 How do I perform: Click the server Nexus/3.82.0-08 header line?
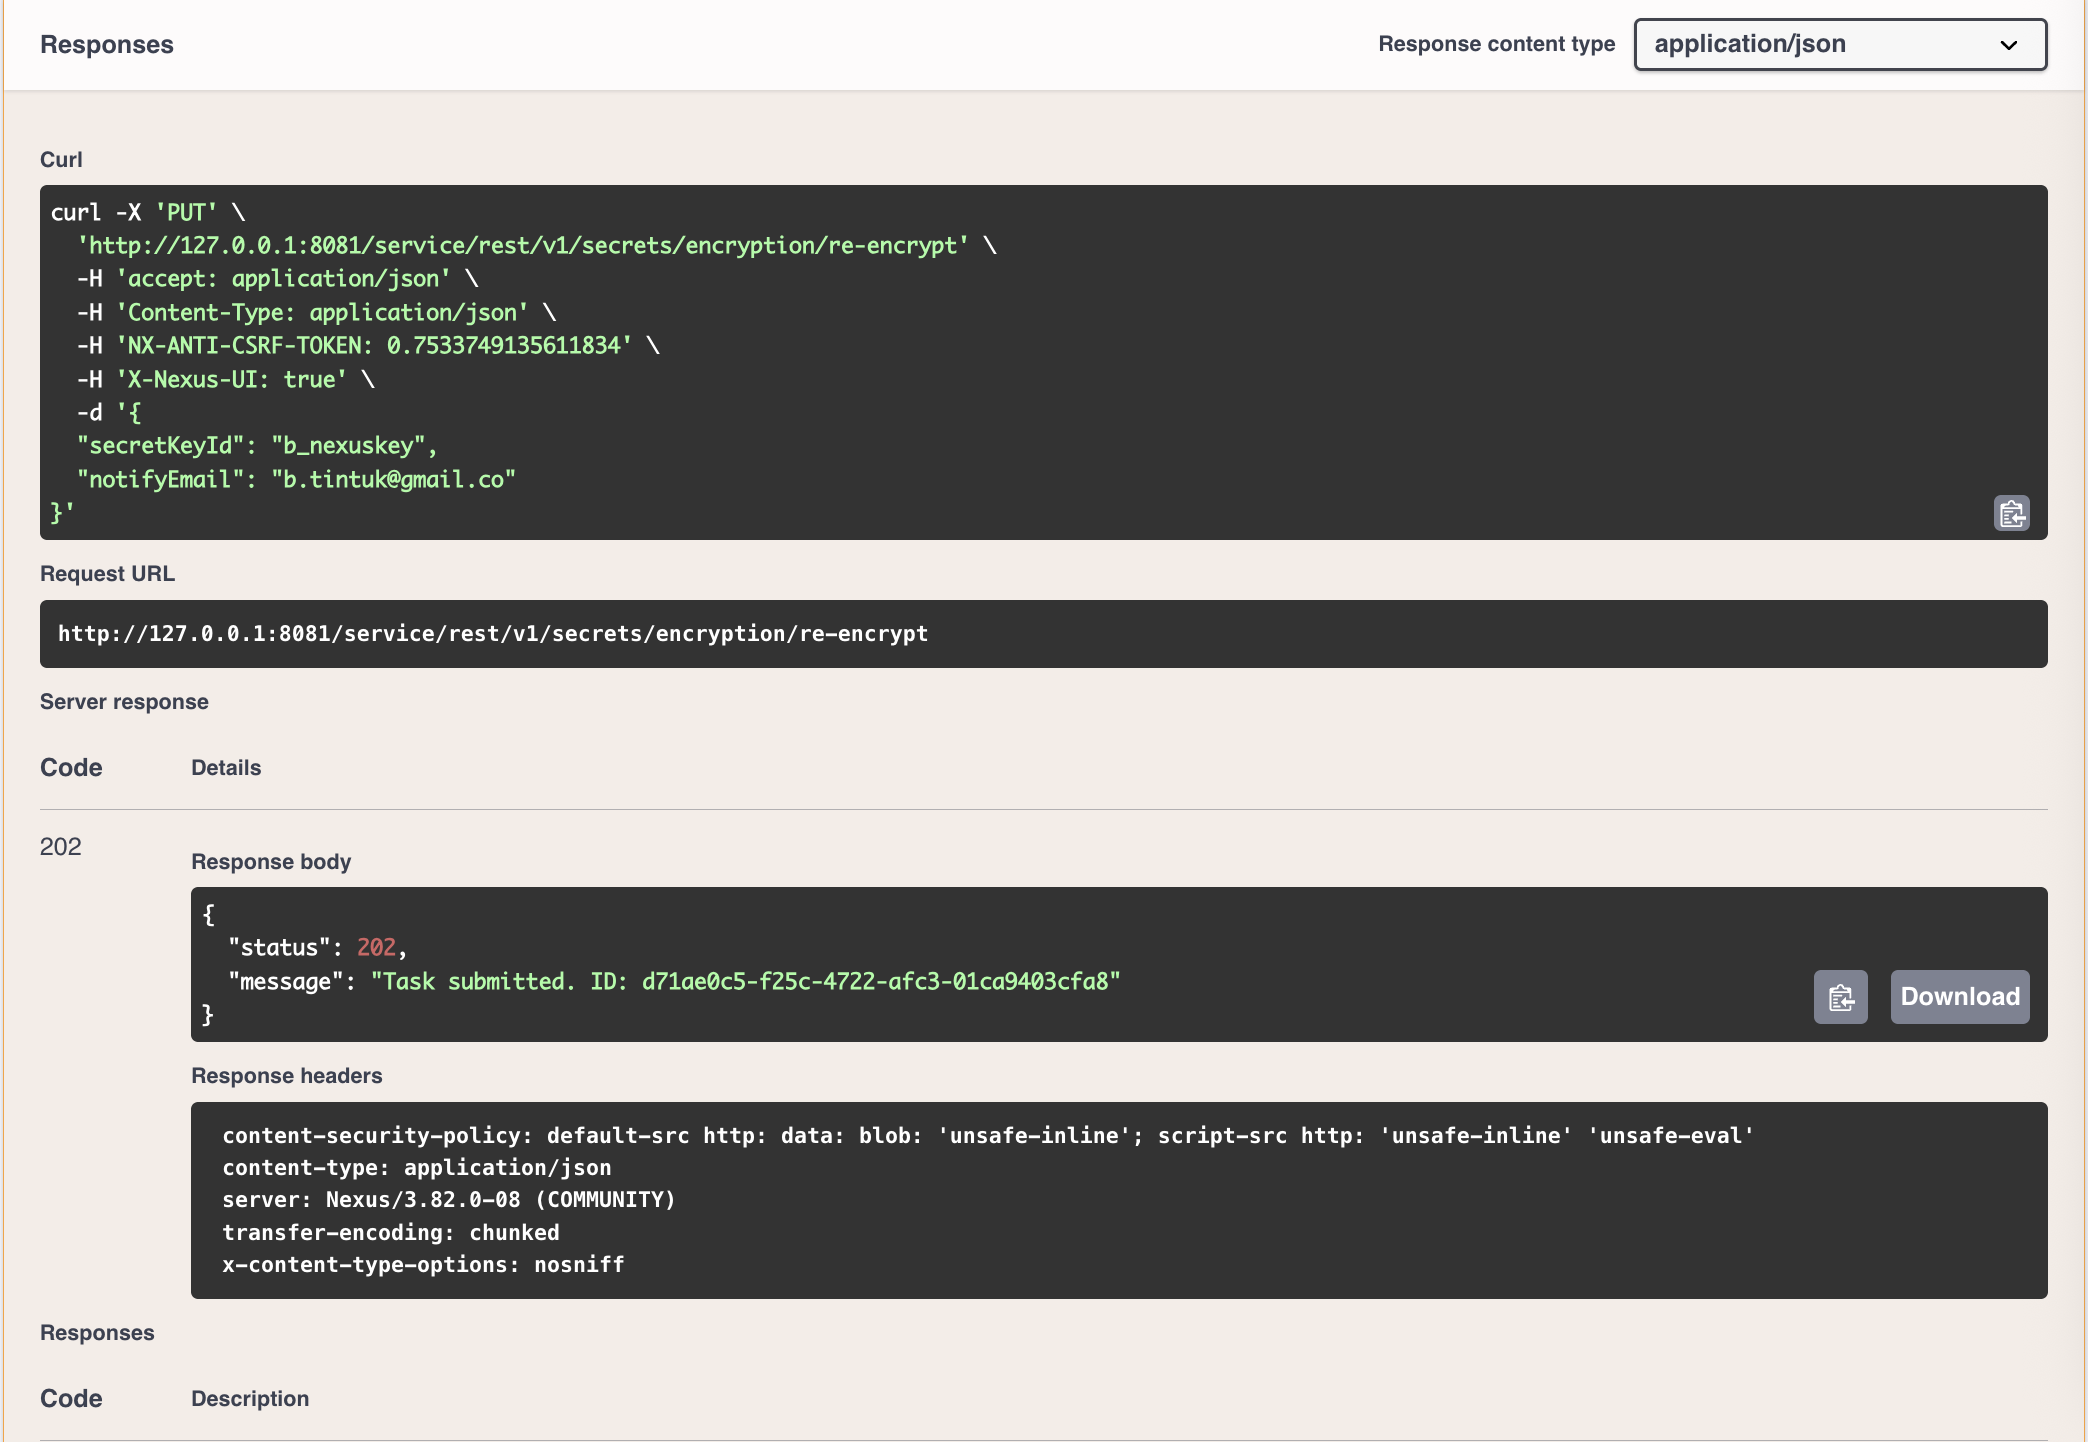[x=448, y=1199]
